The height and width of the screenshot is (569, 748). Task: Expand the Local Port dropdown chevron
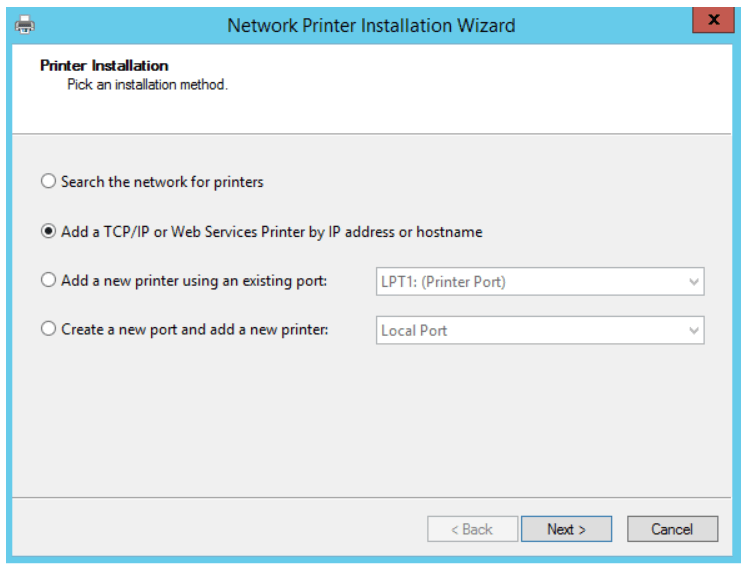pyautogui.click(x=694, y=330)
